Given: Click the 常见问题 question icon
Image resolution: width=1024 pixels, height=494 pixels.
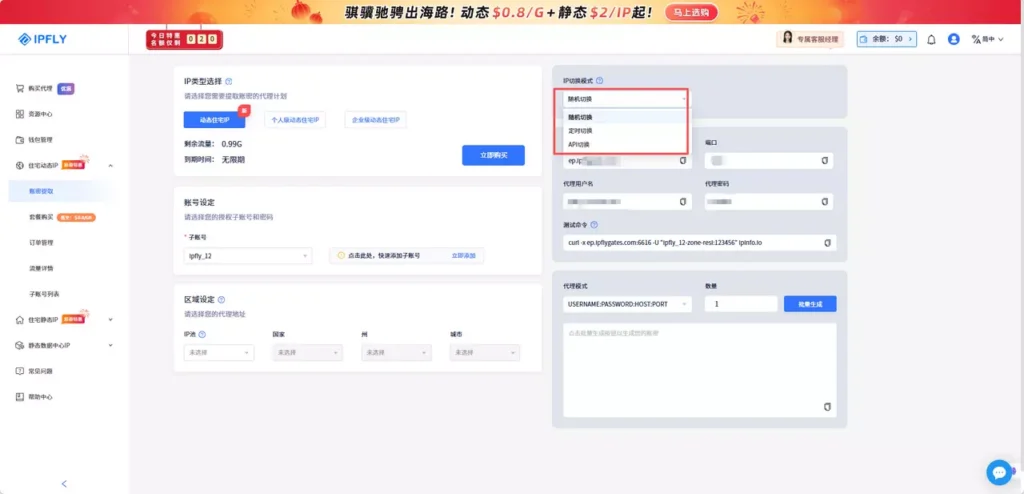Looking at the screenshot, I should point(20,370).
